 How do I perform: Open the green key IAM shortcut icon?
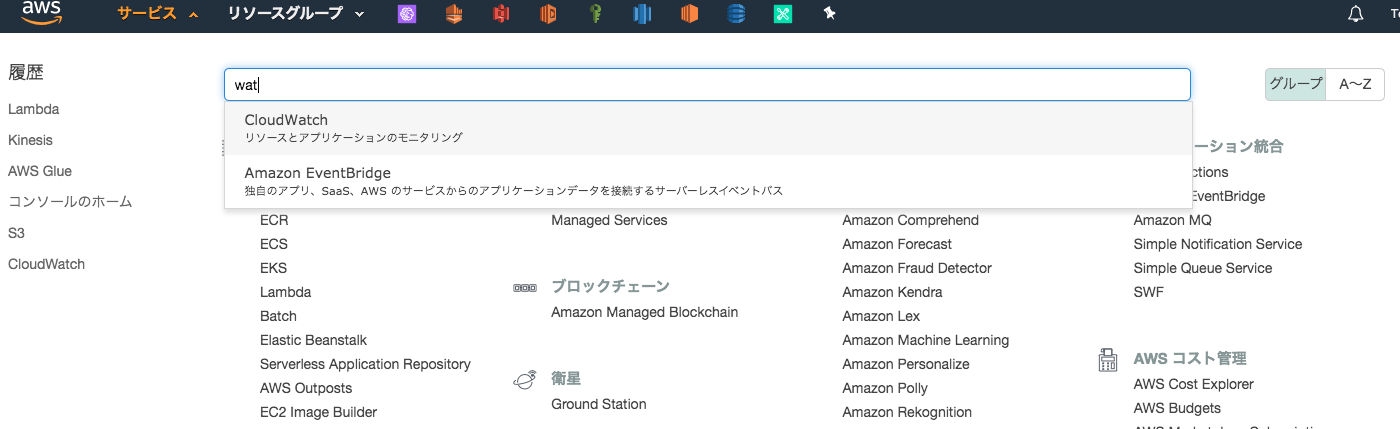pos(595,14)
